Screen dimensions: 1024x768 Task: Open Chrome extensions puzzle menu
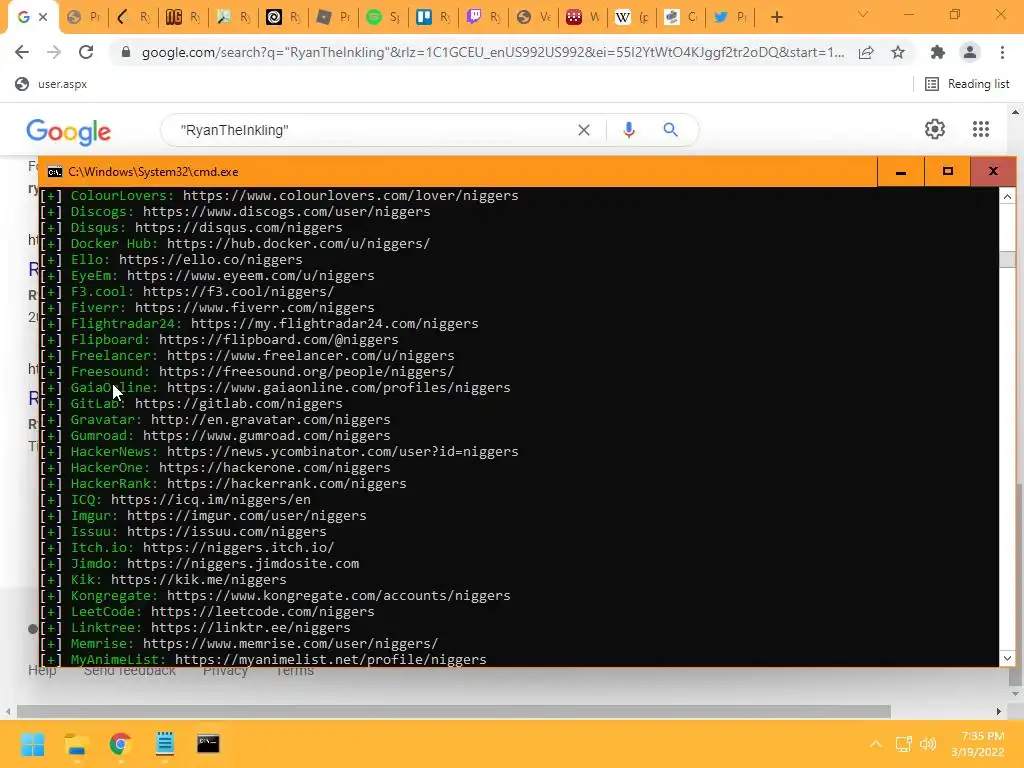tap(938, 52)
